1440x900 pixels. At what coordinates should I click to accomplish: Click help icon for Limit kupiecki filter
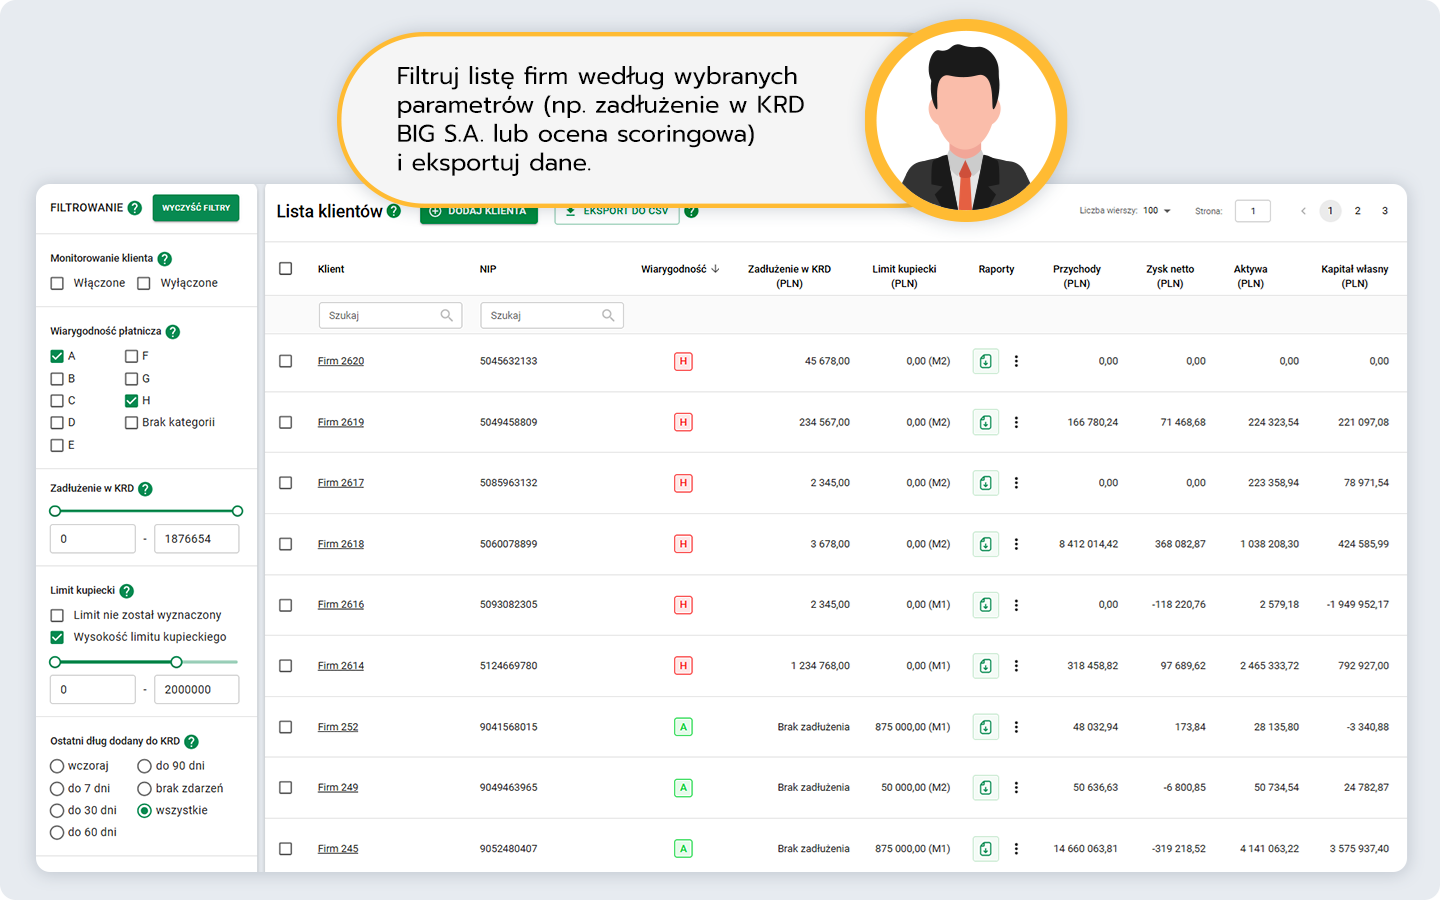pos(127,591)
